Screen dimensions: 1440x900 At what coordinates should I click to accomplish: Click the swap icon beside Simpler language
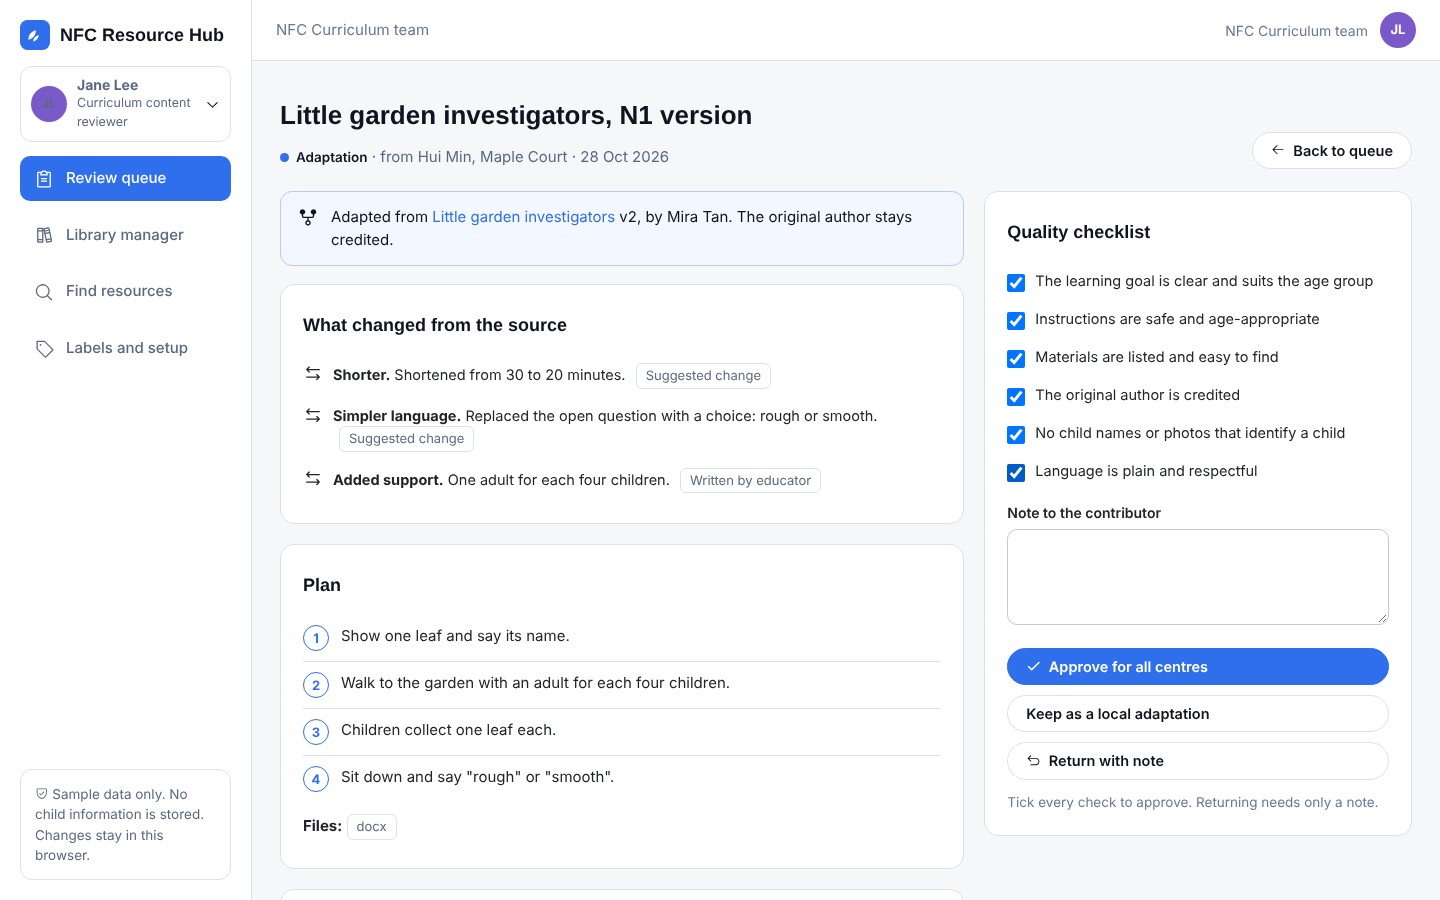click(313, 415)
